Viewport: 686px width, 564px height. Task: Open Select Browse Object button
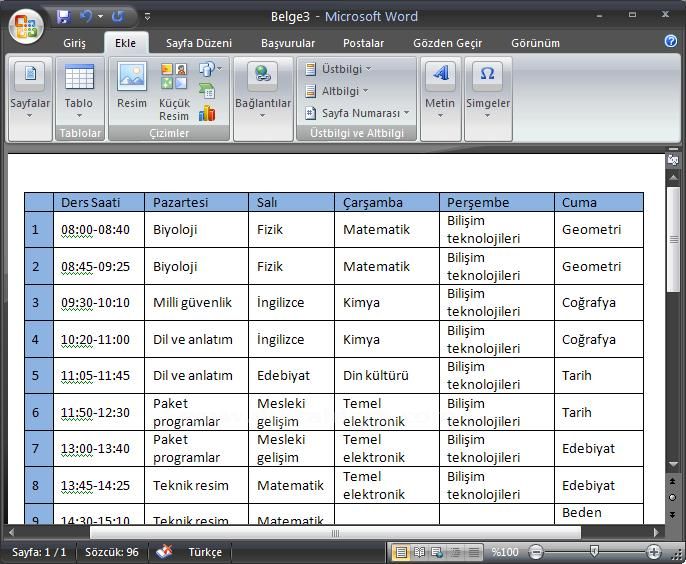(x=673, y=497)
